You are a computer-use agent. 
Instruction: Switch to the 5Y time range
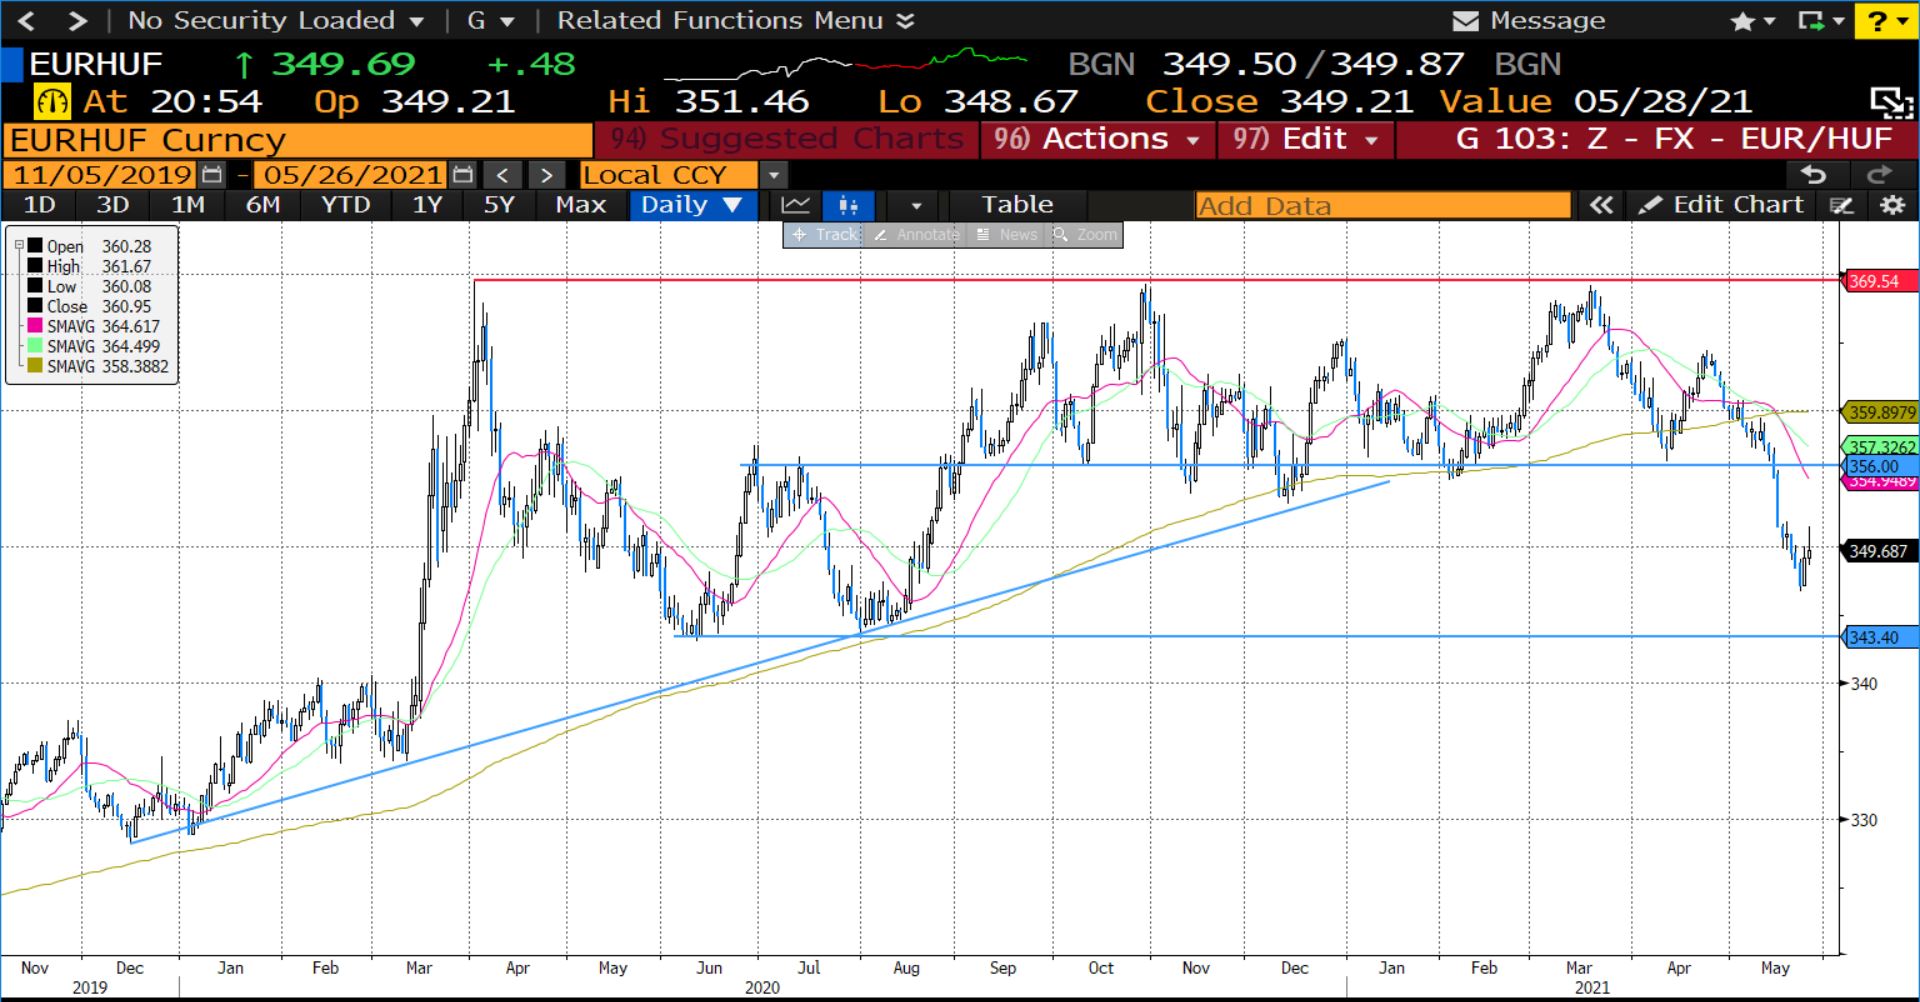[498, 205]
